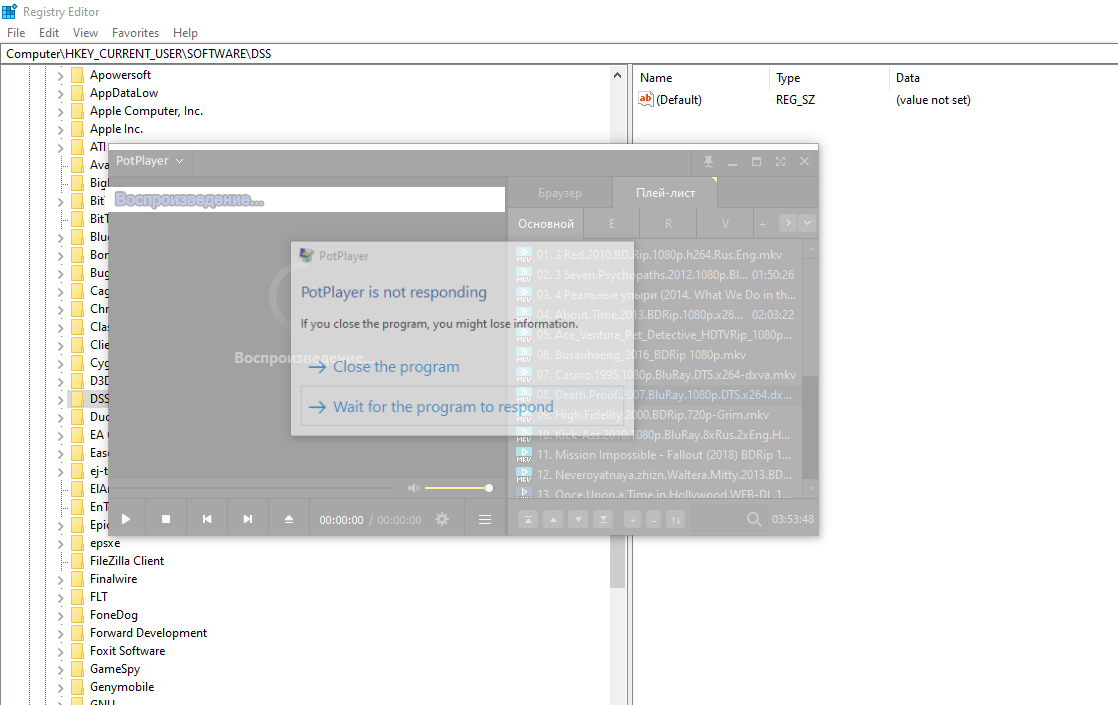The height and width of the screenshot is (705, 1118).
Task: Select playlist item 12. Neveroyatnaya.zhizn.Waltera.Mitty
Action: pos(656,474)
